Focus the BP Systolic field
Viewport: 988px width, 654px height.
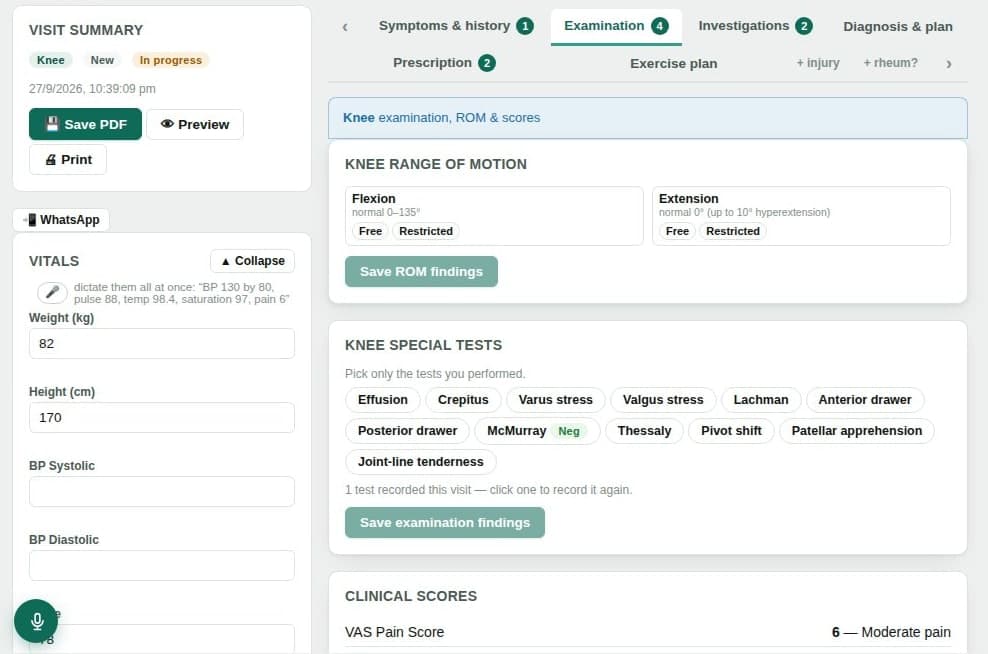pyautogui.click(x=161, y=491)
